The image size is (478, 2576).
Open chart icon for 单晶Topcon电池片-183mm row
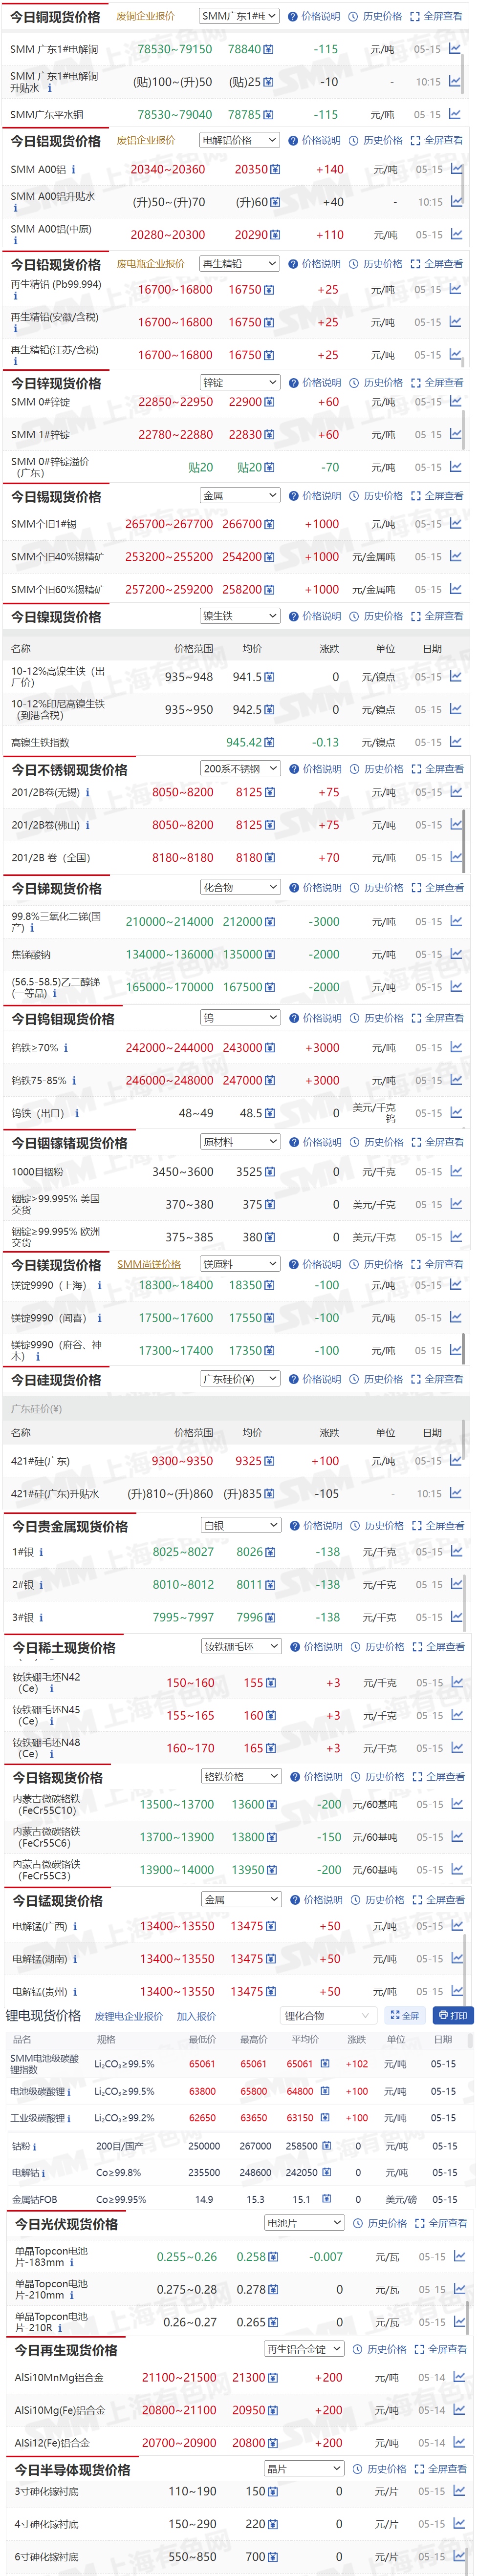[459, 2256]
